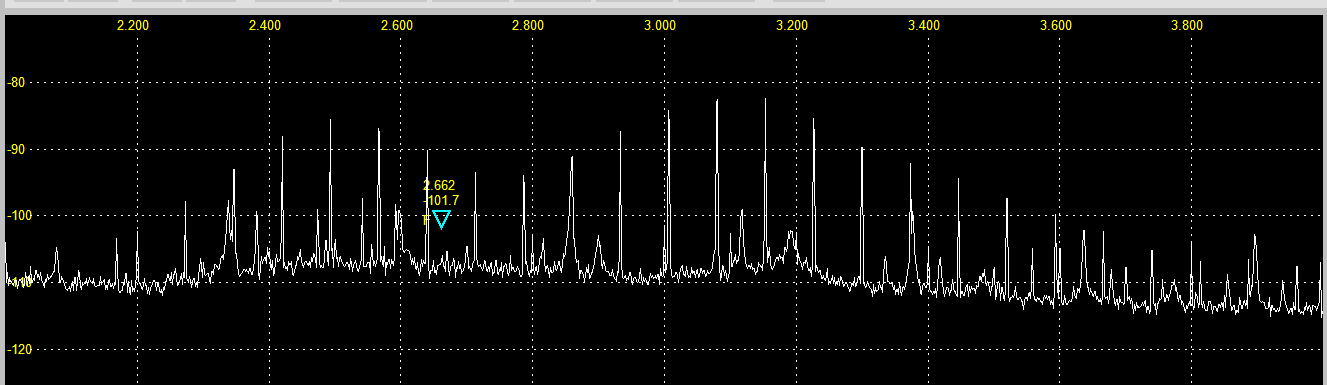The image size is (1327, 385).
Task: Click the 3.400 frequency axis label
Action: point(924,25)
